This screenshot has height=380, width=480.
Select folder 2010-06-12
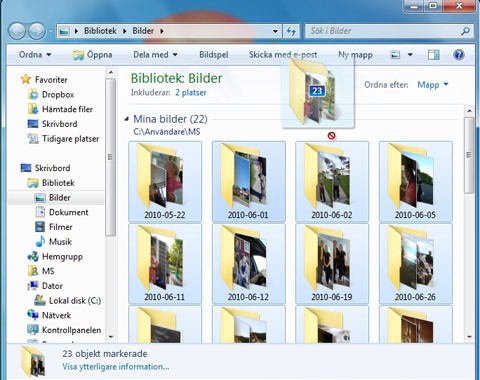click(x=249, y=264)
